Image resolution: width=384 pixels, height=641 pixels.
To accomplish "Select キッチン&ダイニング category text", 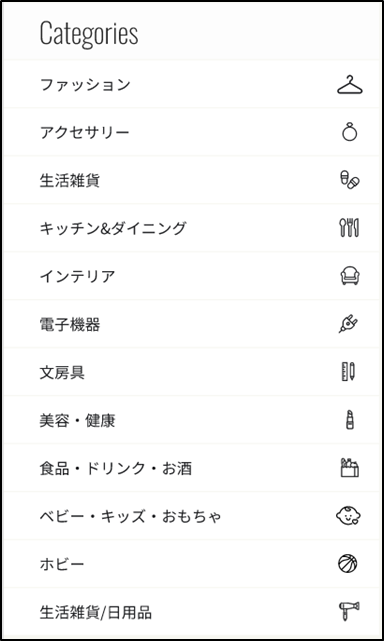I will (113, 228).
